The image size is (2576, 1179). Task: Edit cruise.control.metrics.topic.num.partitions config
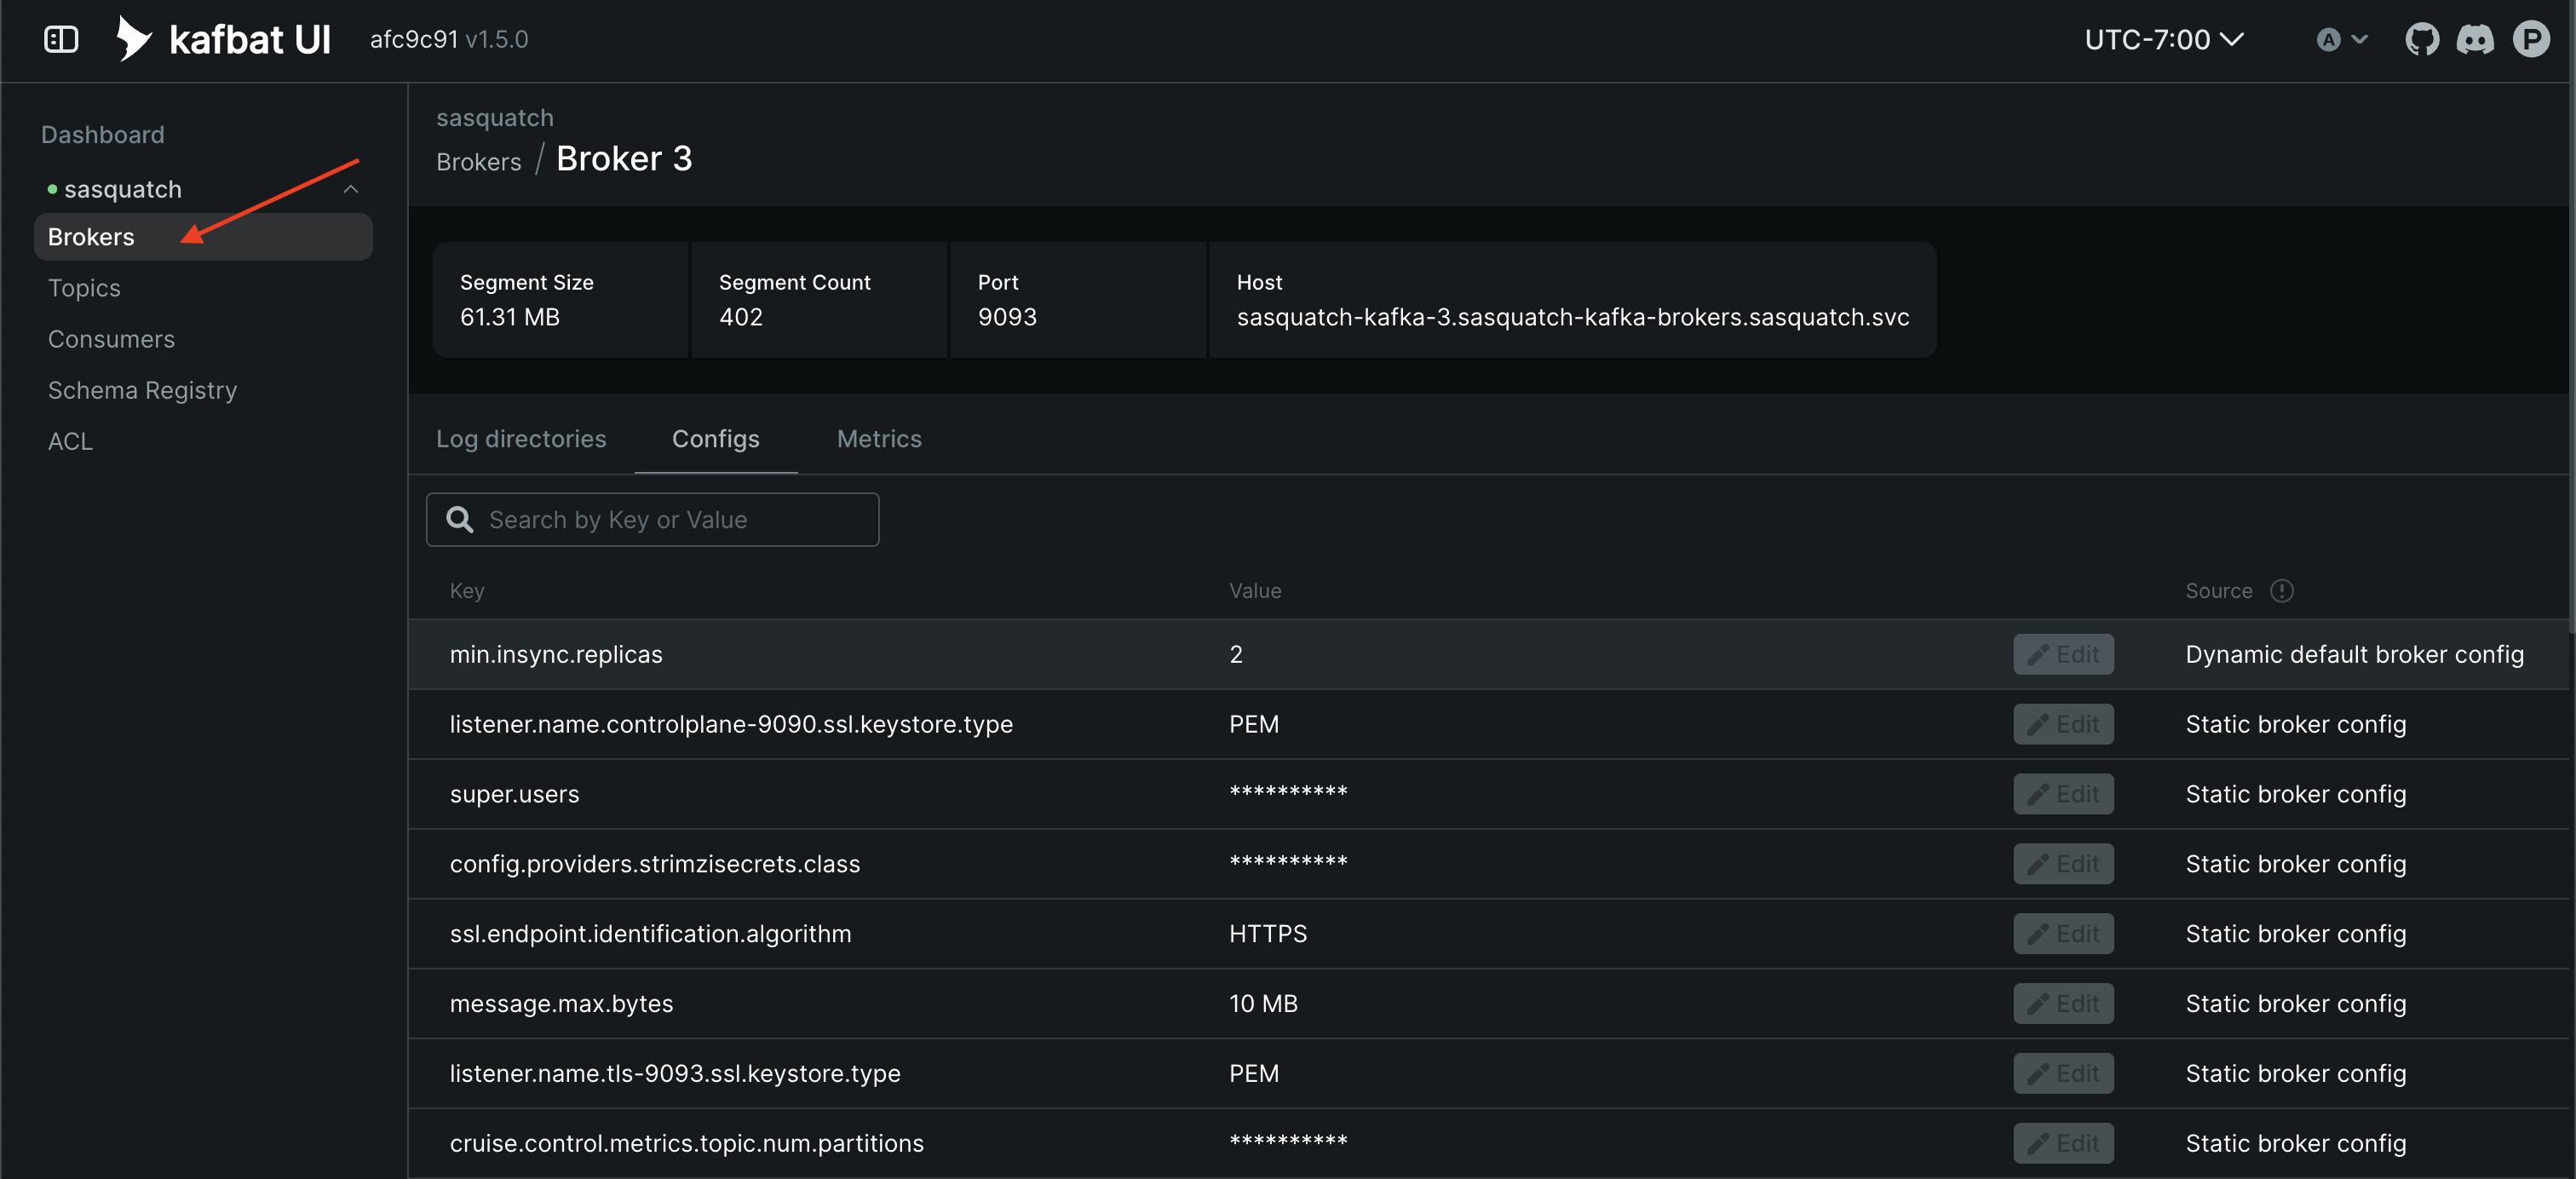click(x=2063, y=1143)
